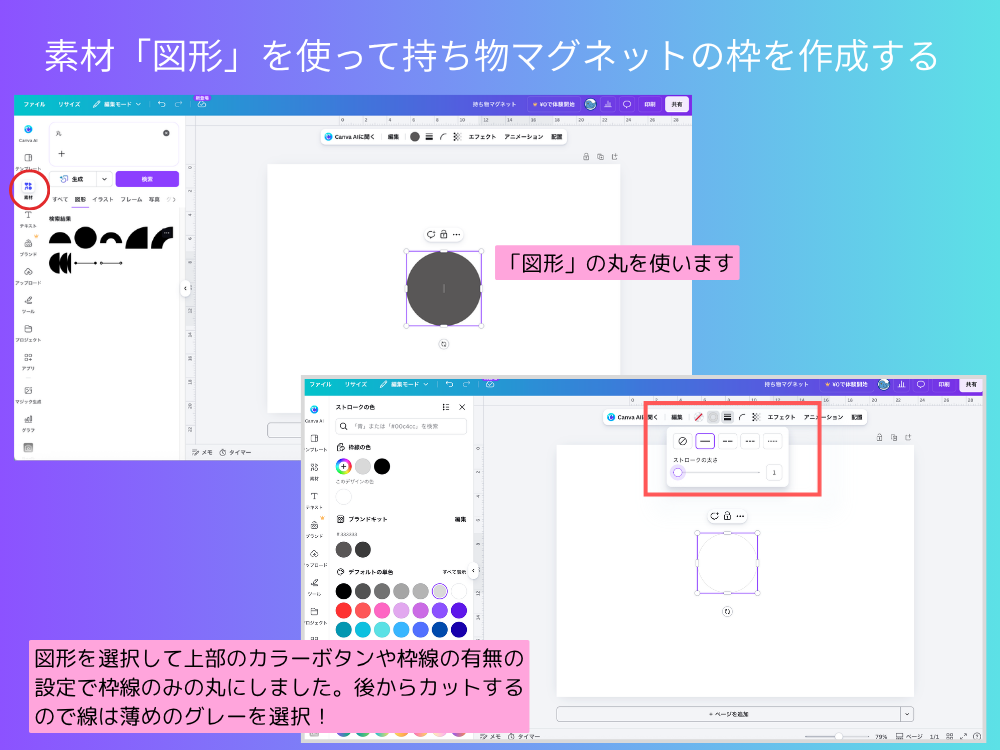This screenshot has width=1000, height=750.
Task: Switch to the 写真 tab in the search results
Action: [154, 199]
